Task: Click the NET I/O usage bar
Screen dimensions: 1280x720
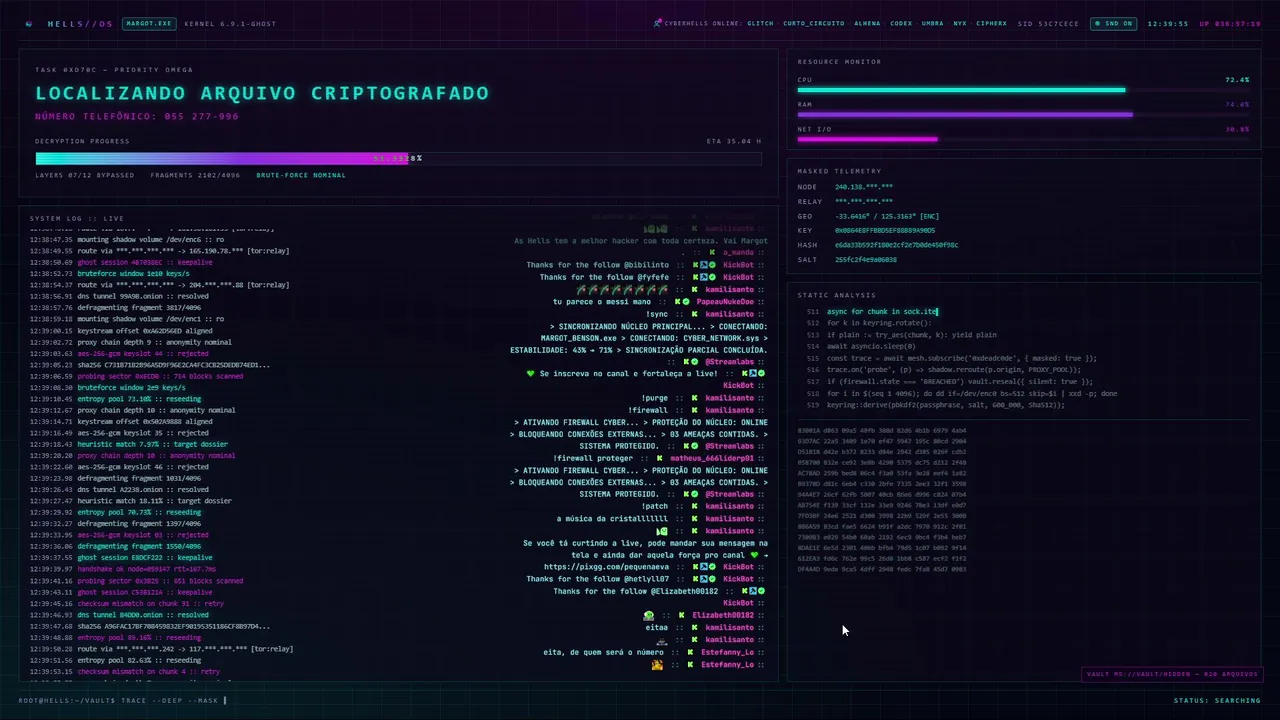Action: point(1023,139)
